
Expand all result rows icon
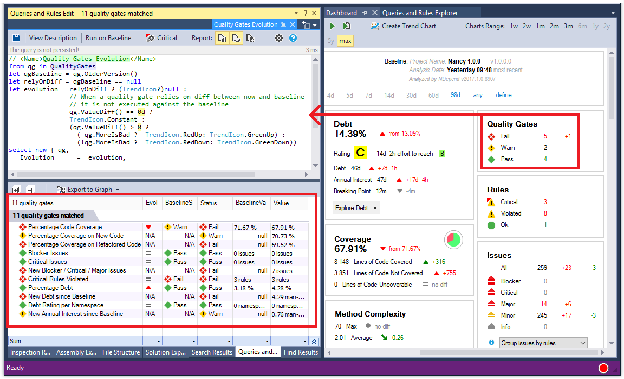click(x=16, y=190)
